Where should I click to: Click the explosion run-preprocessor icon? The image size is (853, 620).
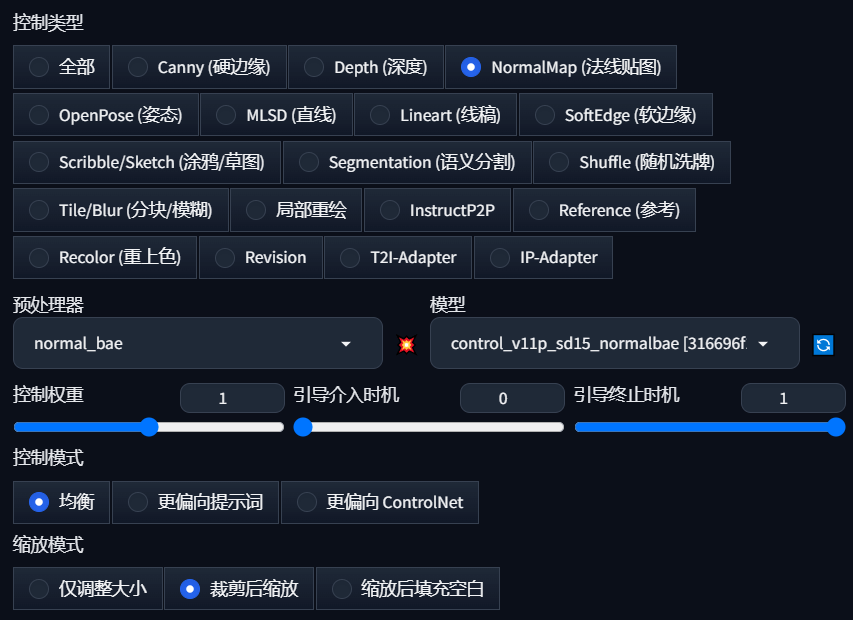(x=406, y=344)
